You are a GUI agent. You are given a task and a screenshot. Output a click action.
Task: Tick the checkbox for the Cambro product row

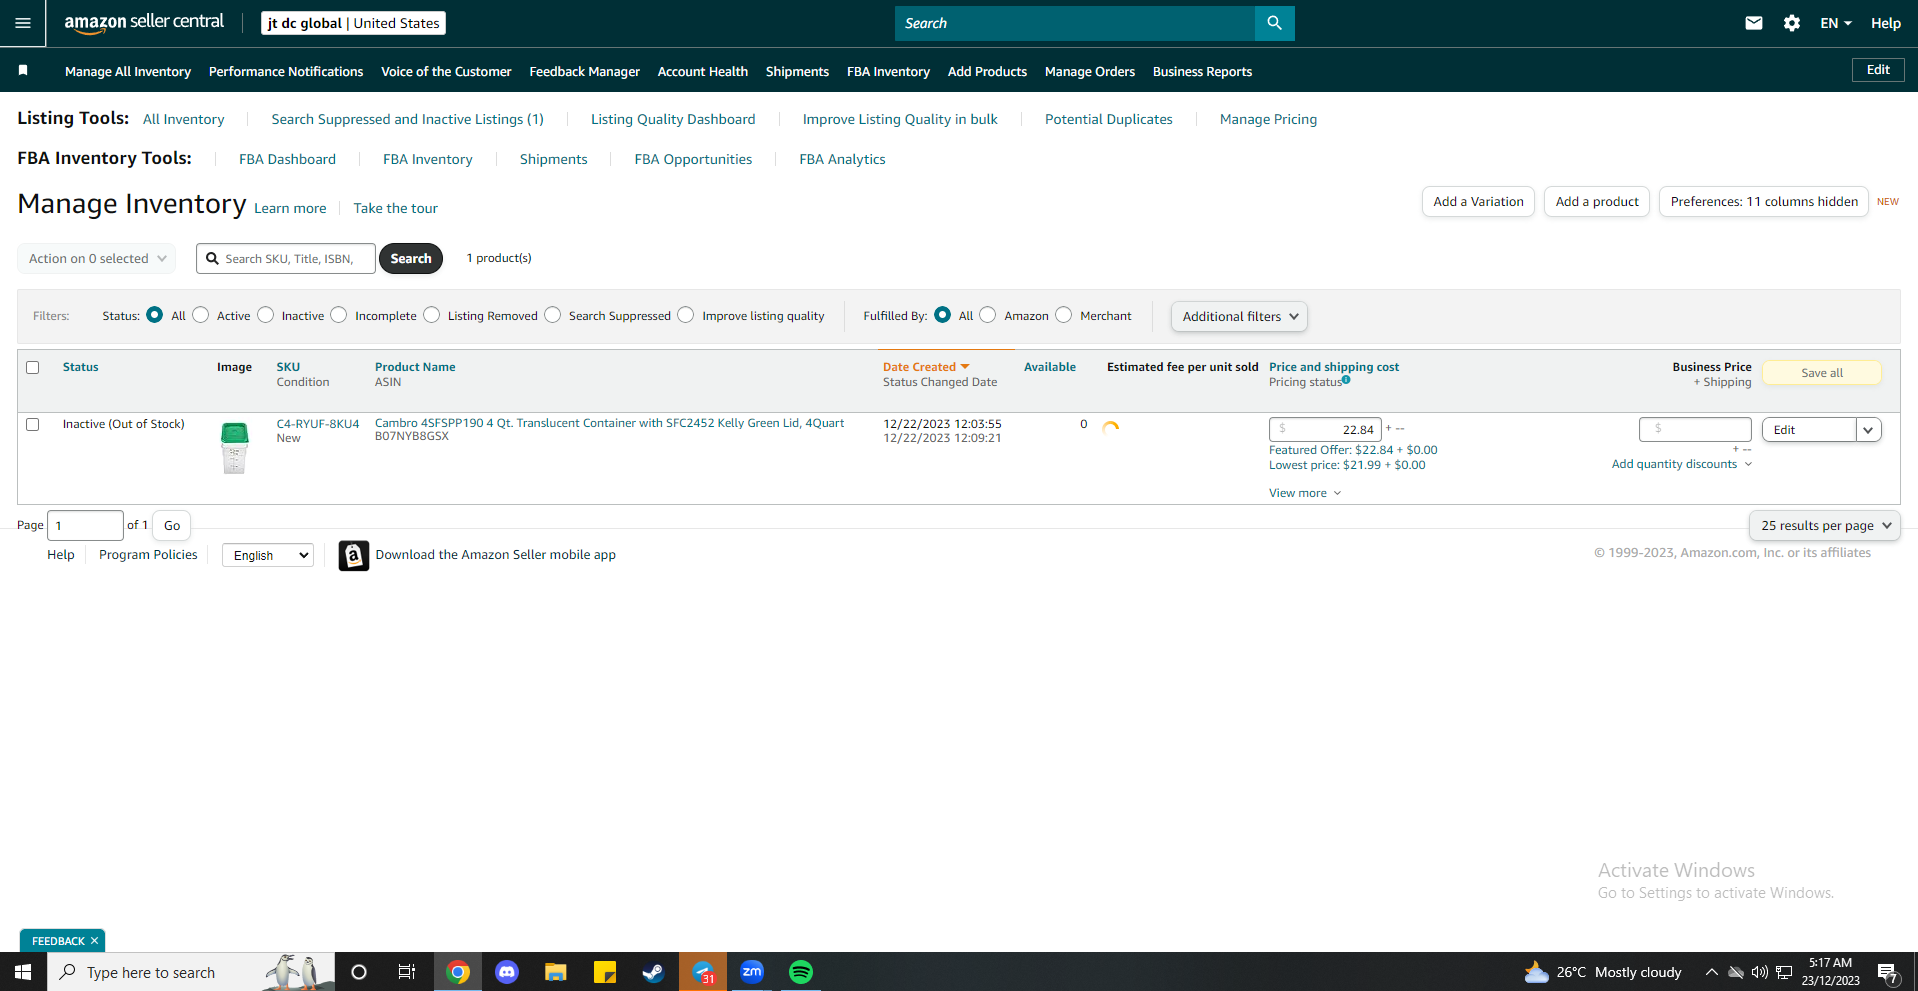point(33,424)
